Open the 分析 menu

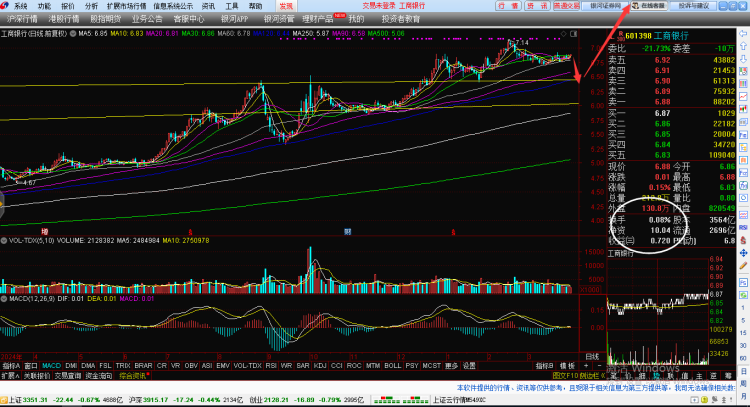(91, 6)
